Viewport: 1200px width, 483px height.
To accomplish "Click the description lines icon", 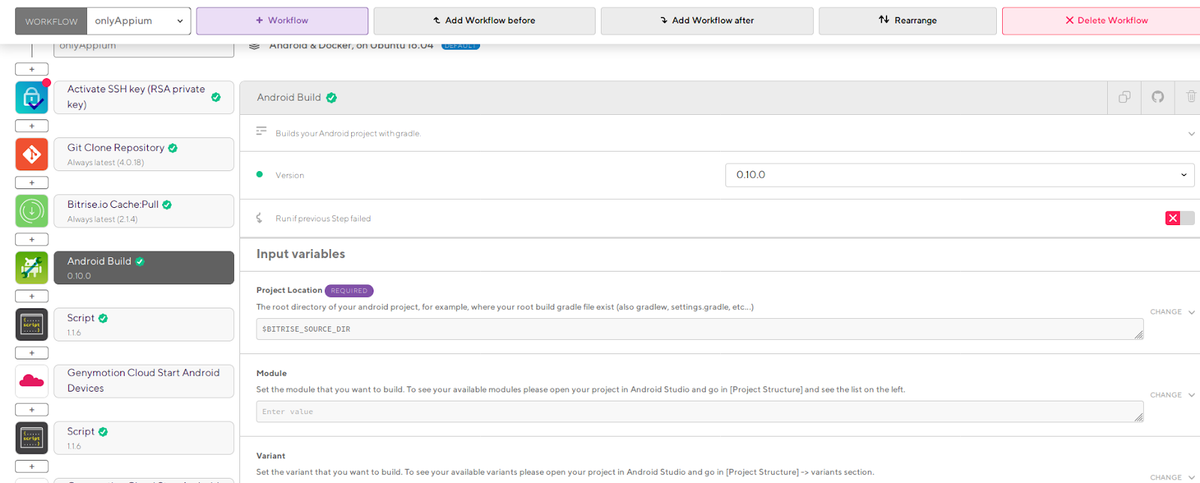I will click(262, 132).
